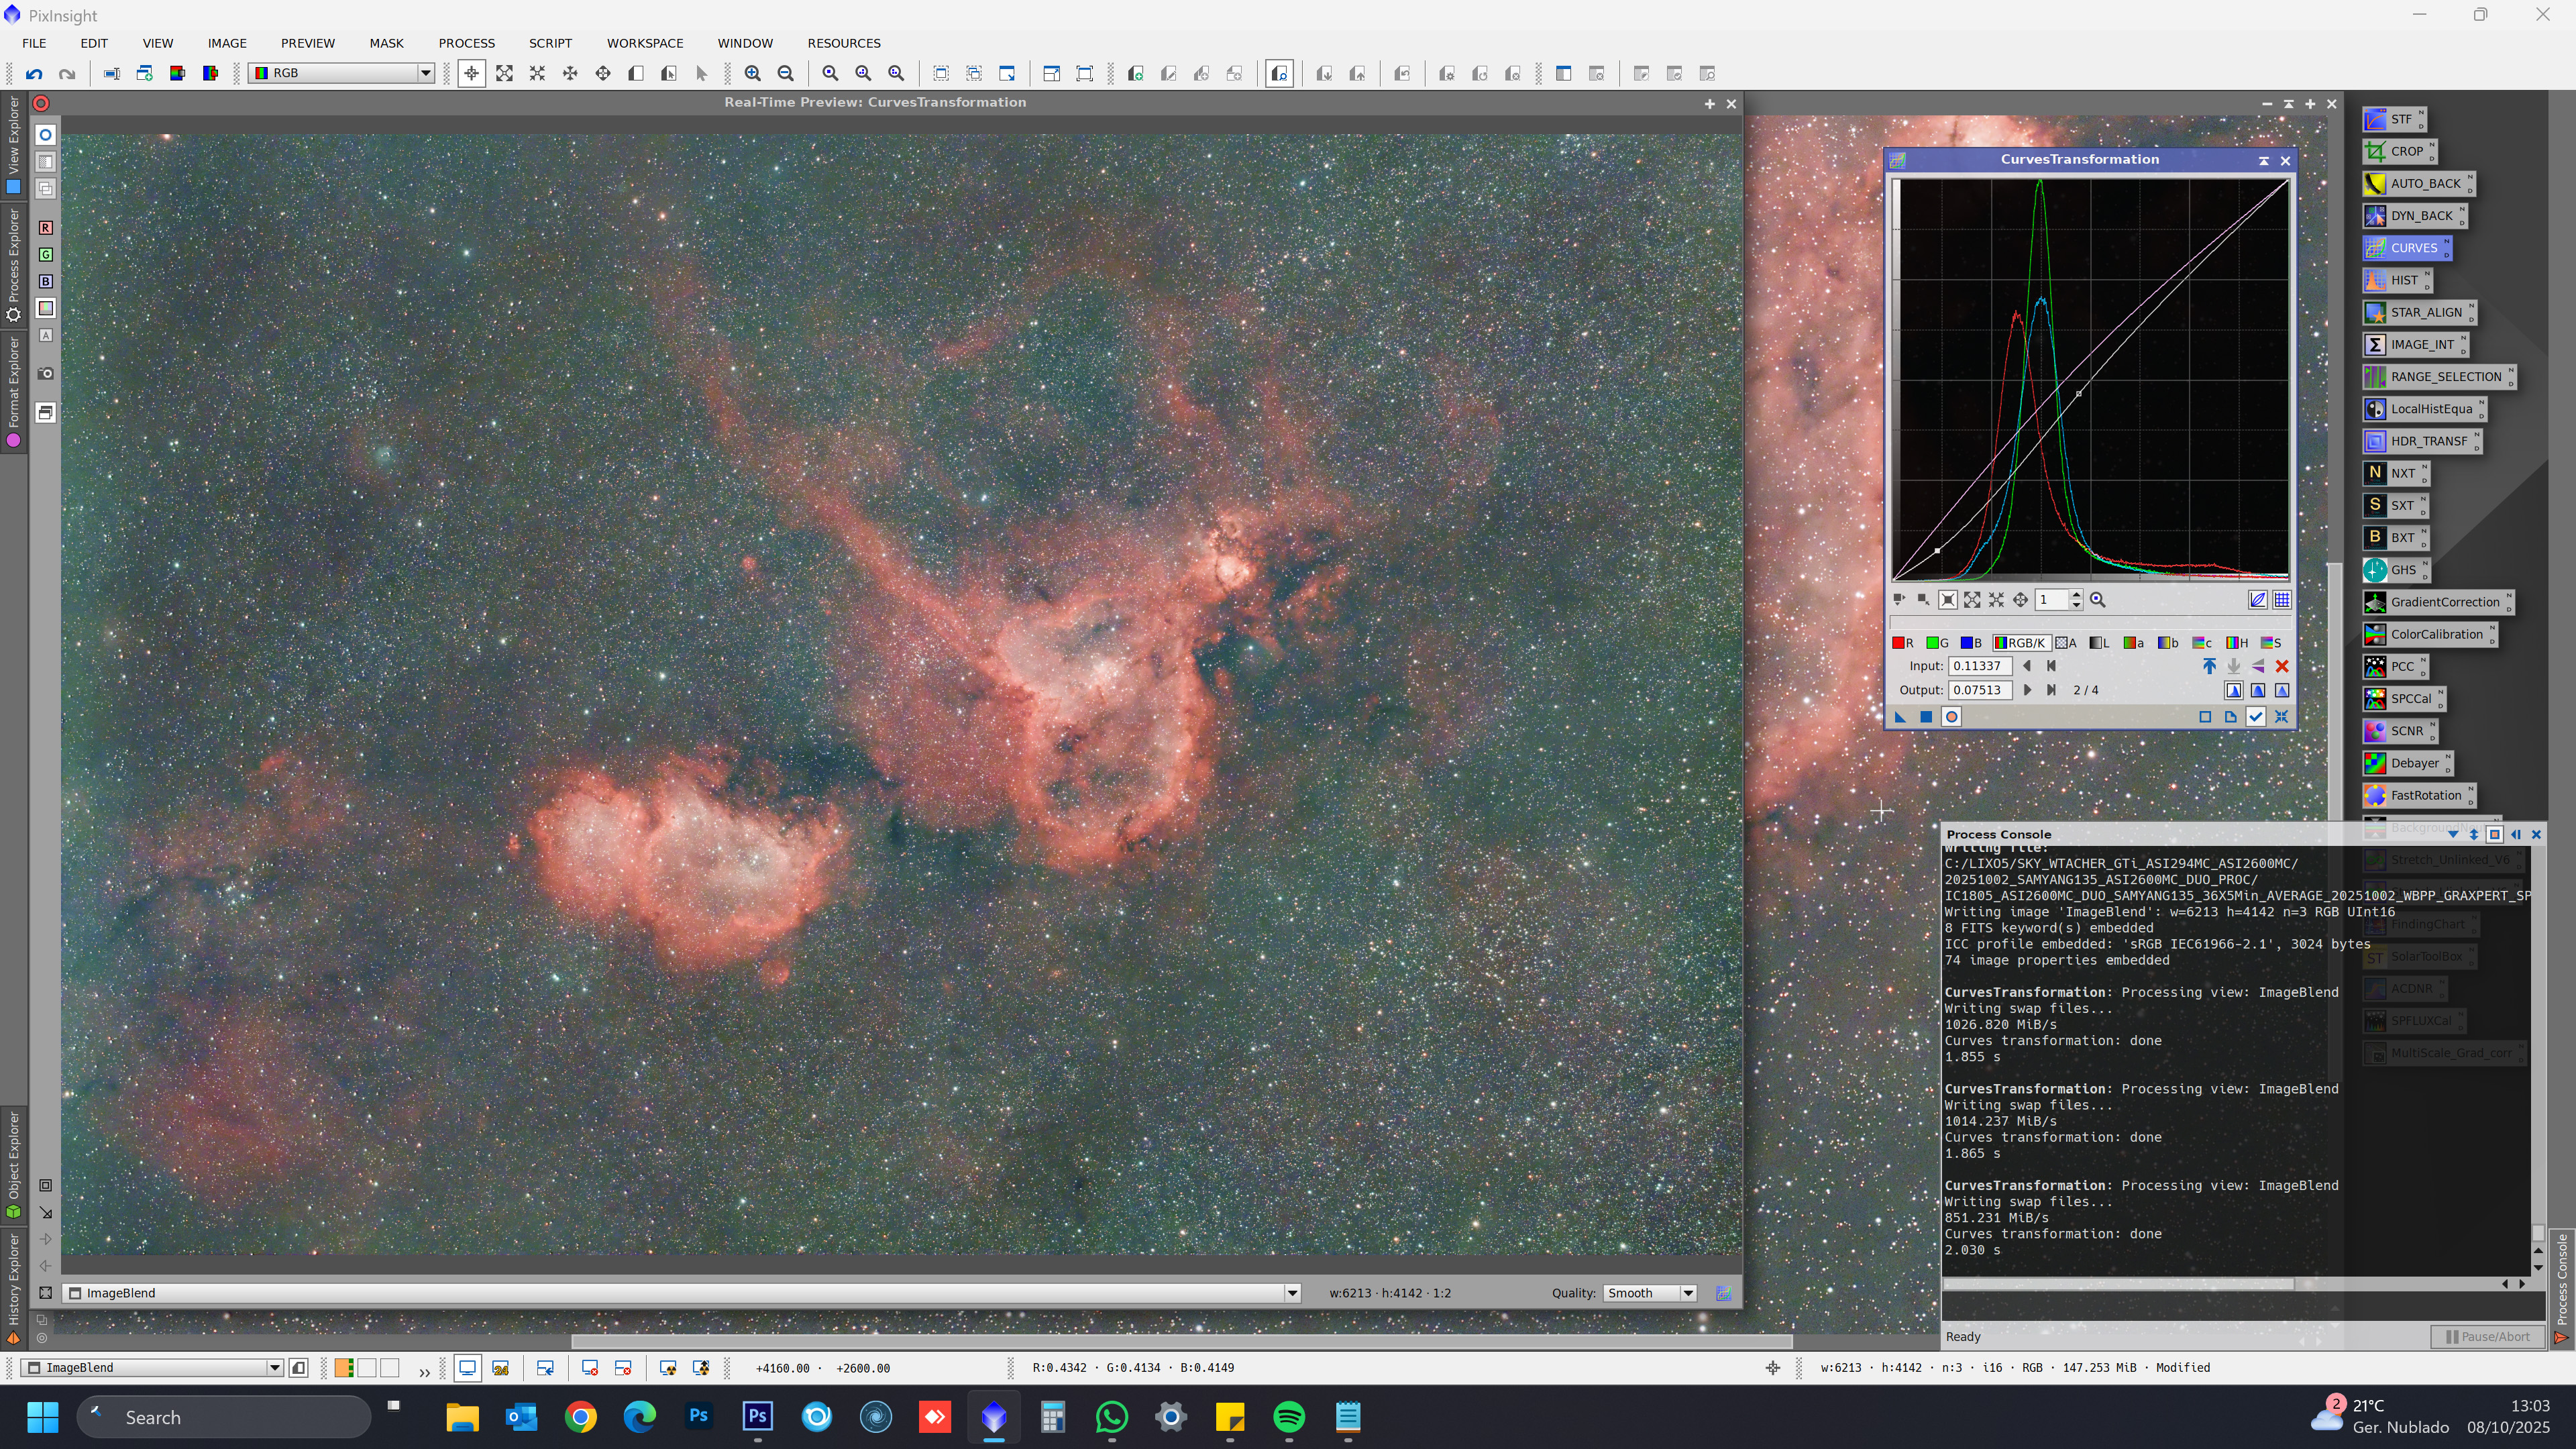Apply curves with the blue square button
The width and height of the screenshot is (2576, 1449).
pyautogui.click(x=1926, y=717)
